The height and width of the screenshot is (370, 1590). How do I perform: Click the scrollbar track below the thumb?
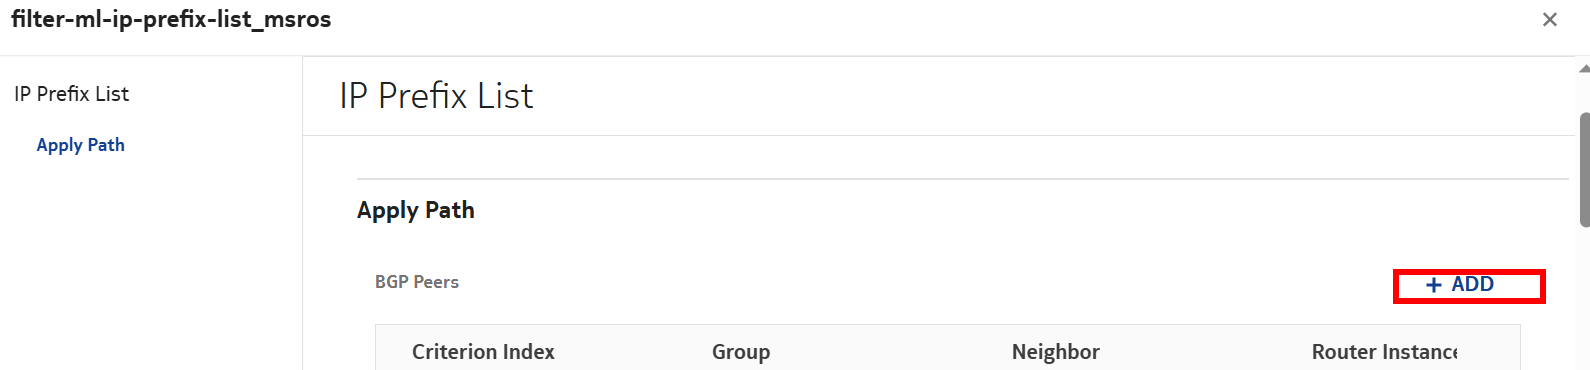coord(1584,300)
